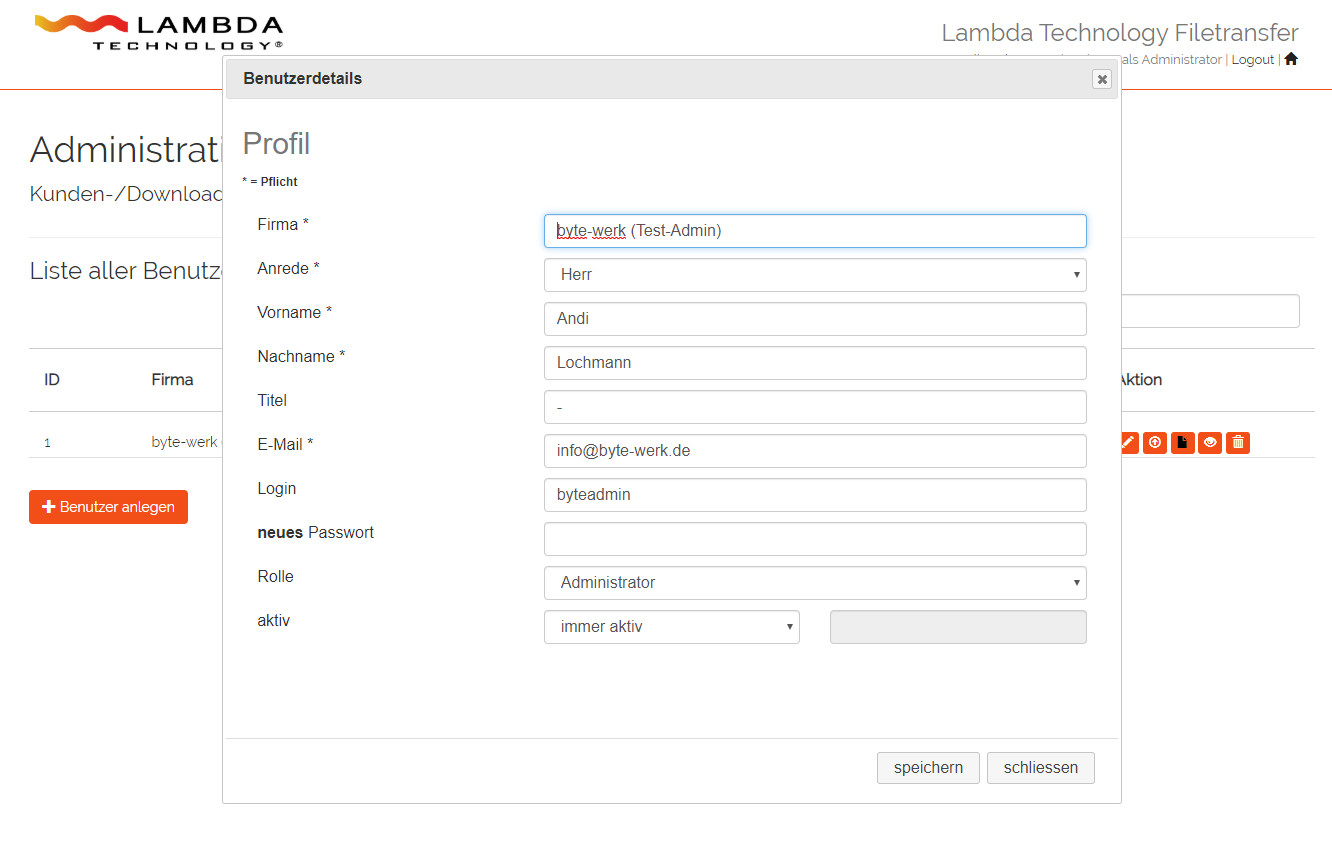The height and width of the screenshot is (853, 1332).
Task: Delete user with the trash icon
Action: pos(1238,442)
